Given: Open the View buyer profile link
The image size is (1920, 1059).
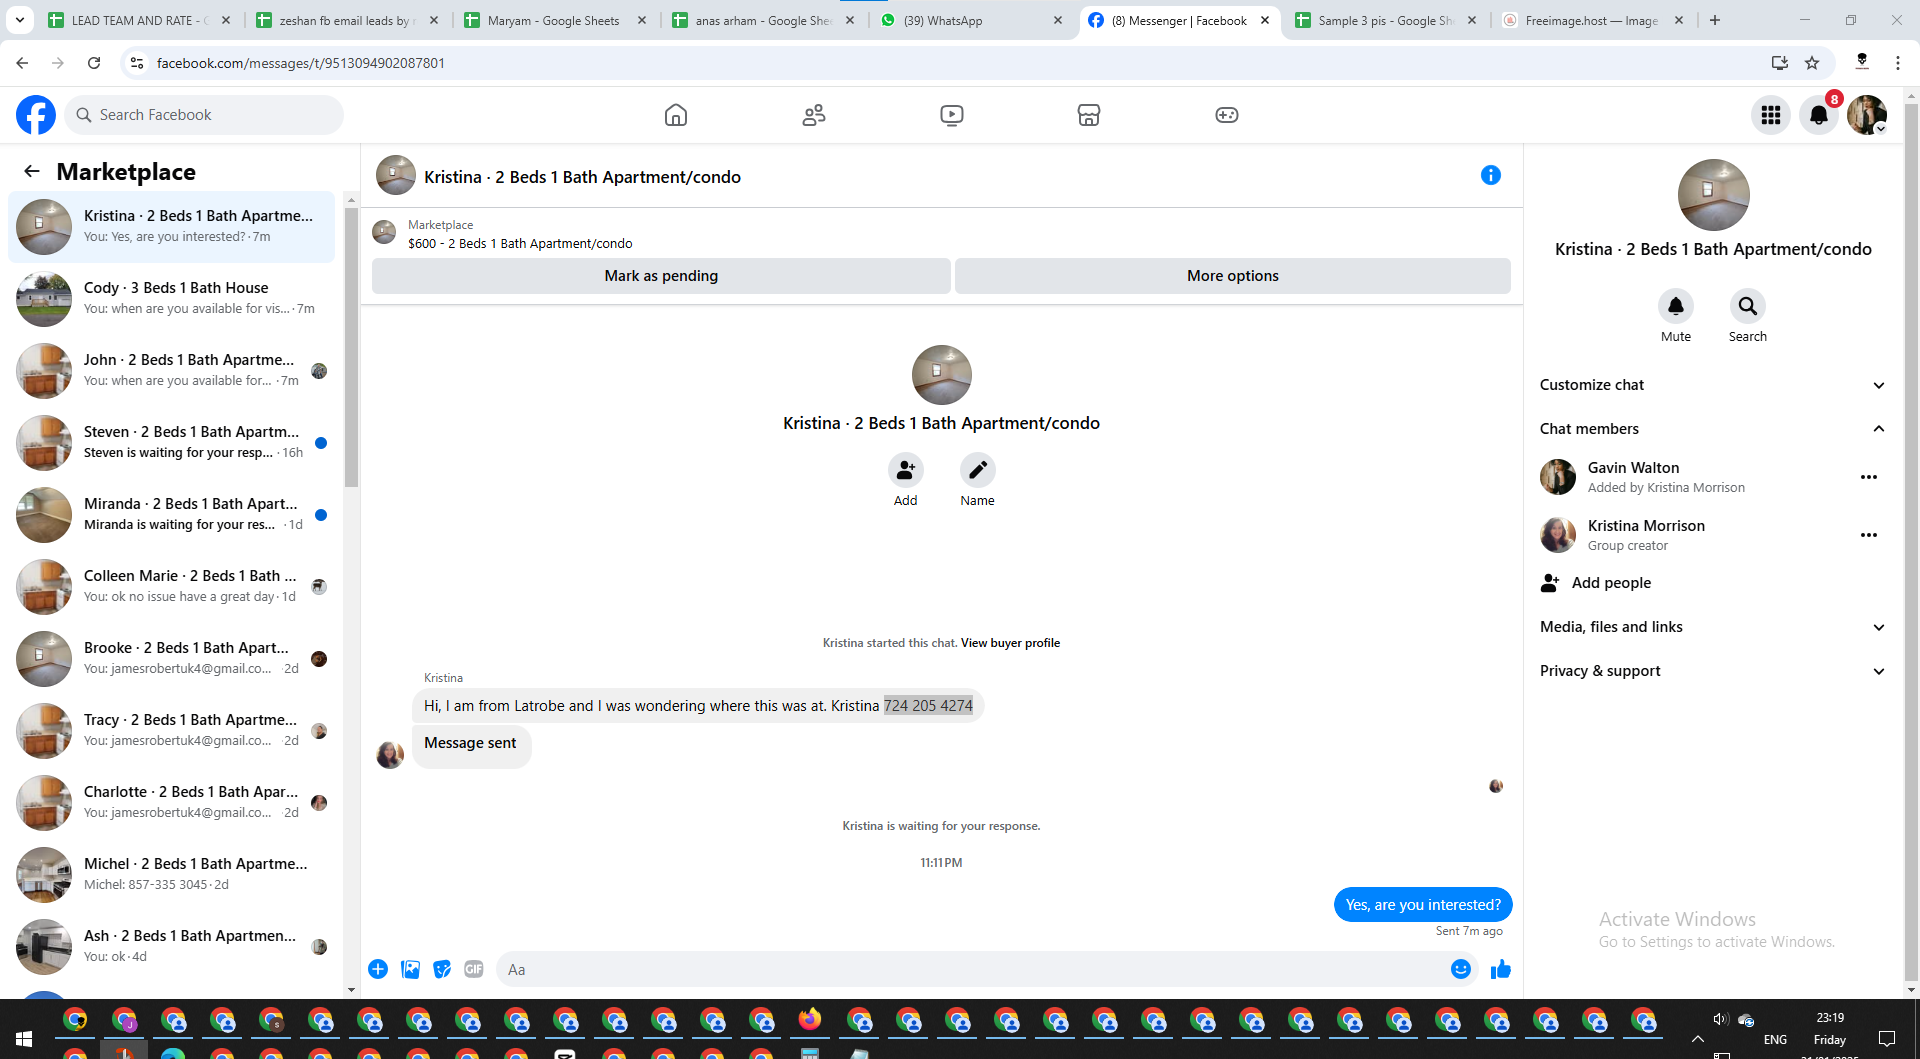Looking at the screenshot, I should pyautogui.click(x=1010, y=643).
